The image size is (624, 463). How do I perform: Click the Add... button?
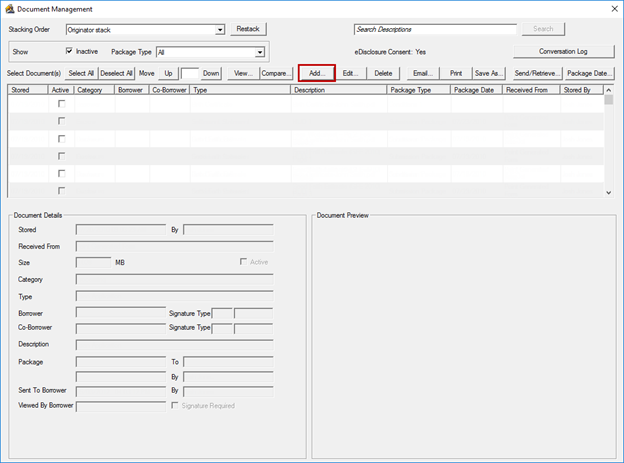coord(317,73)
